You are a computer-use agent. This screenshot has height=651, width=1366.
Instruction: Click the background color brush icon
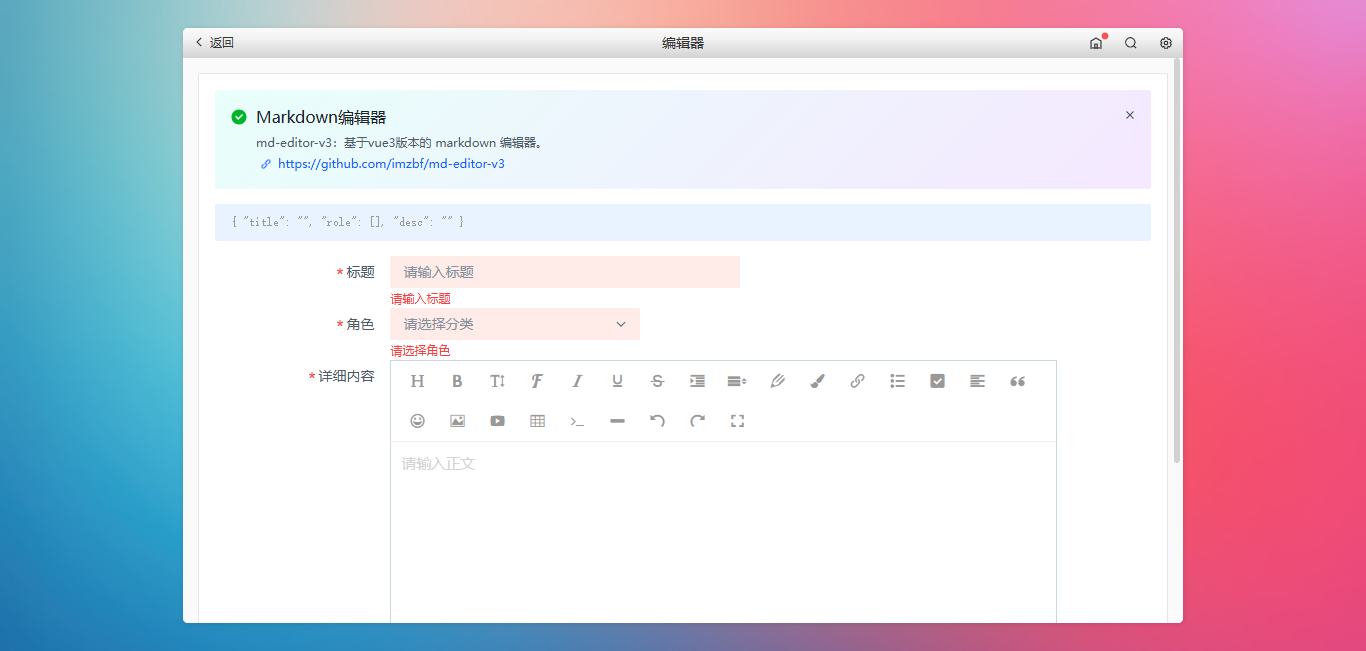[x=817, y=381]
